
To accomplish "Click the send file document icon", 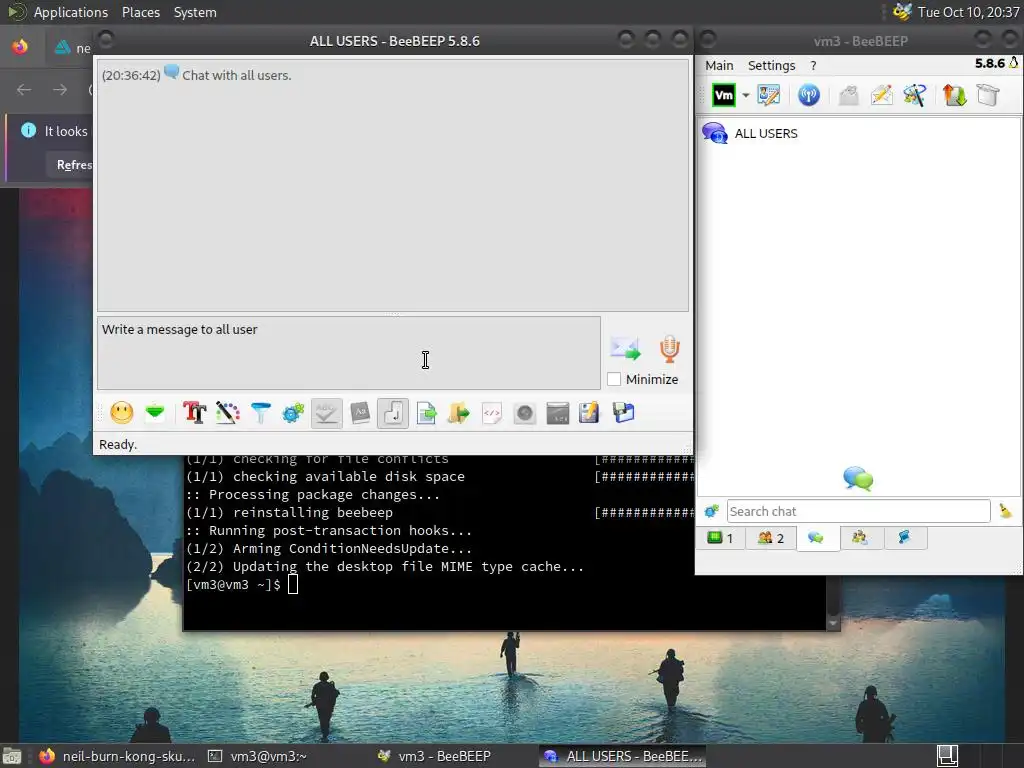I will click(426, 413).
